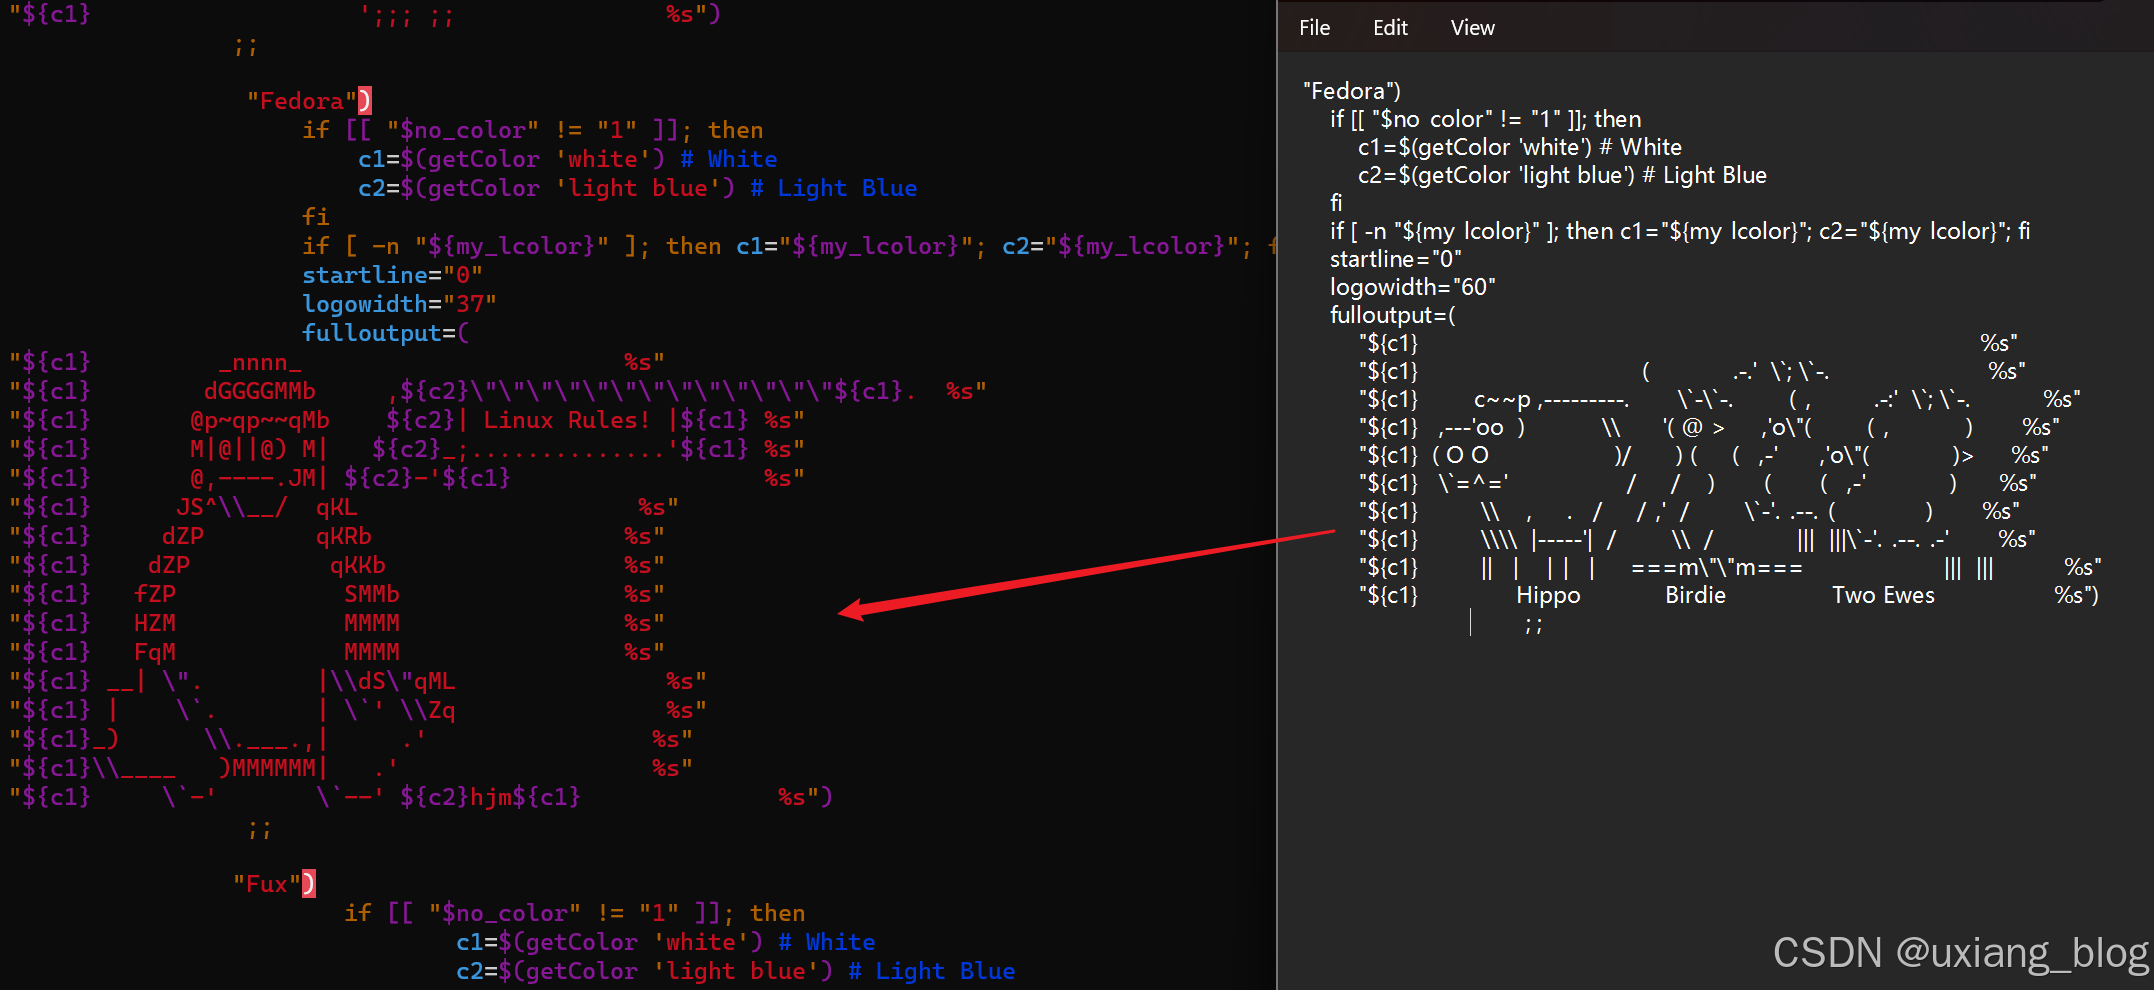Image resolution: width=2154 pixels, height=990 pixels.
Task: Click the ;; line at the end in Notepad
Action: 1534,625
